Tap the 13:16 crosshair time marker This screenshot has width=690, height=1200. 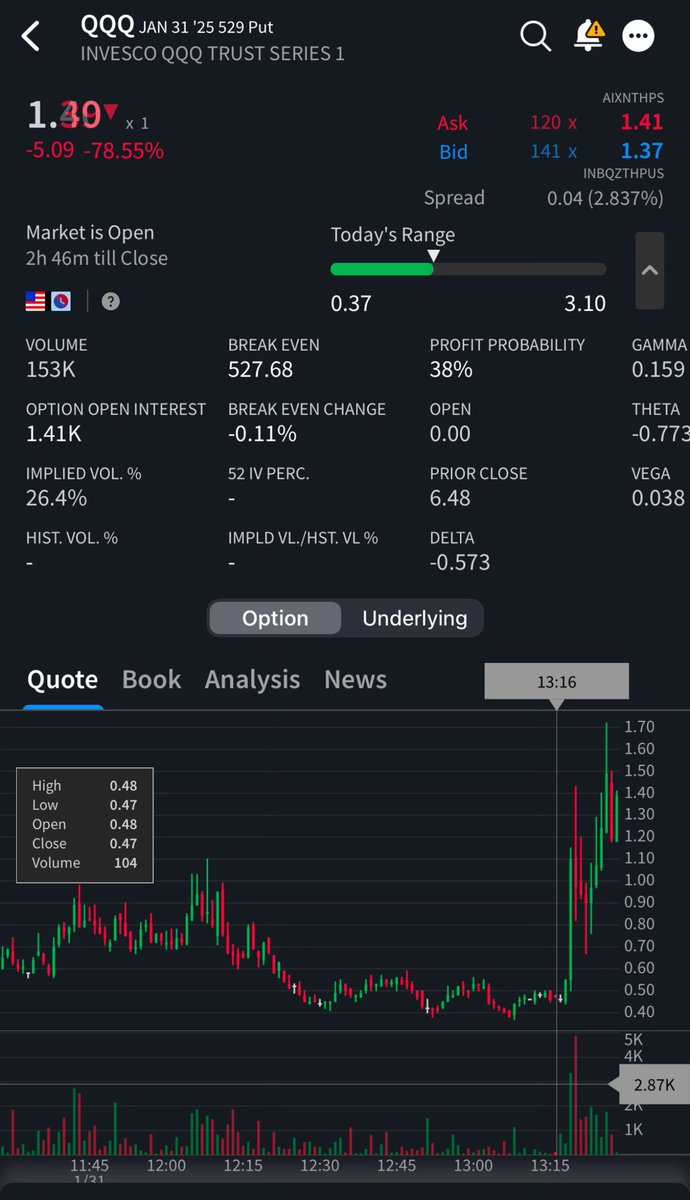click(557, 682)
